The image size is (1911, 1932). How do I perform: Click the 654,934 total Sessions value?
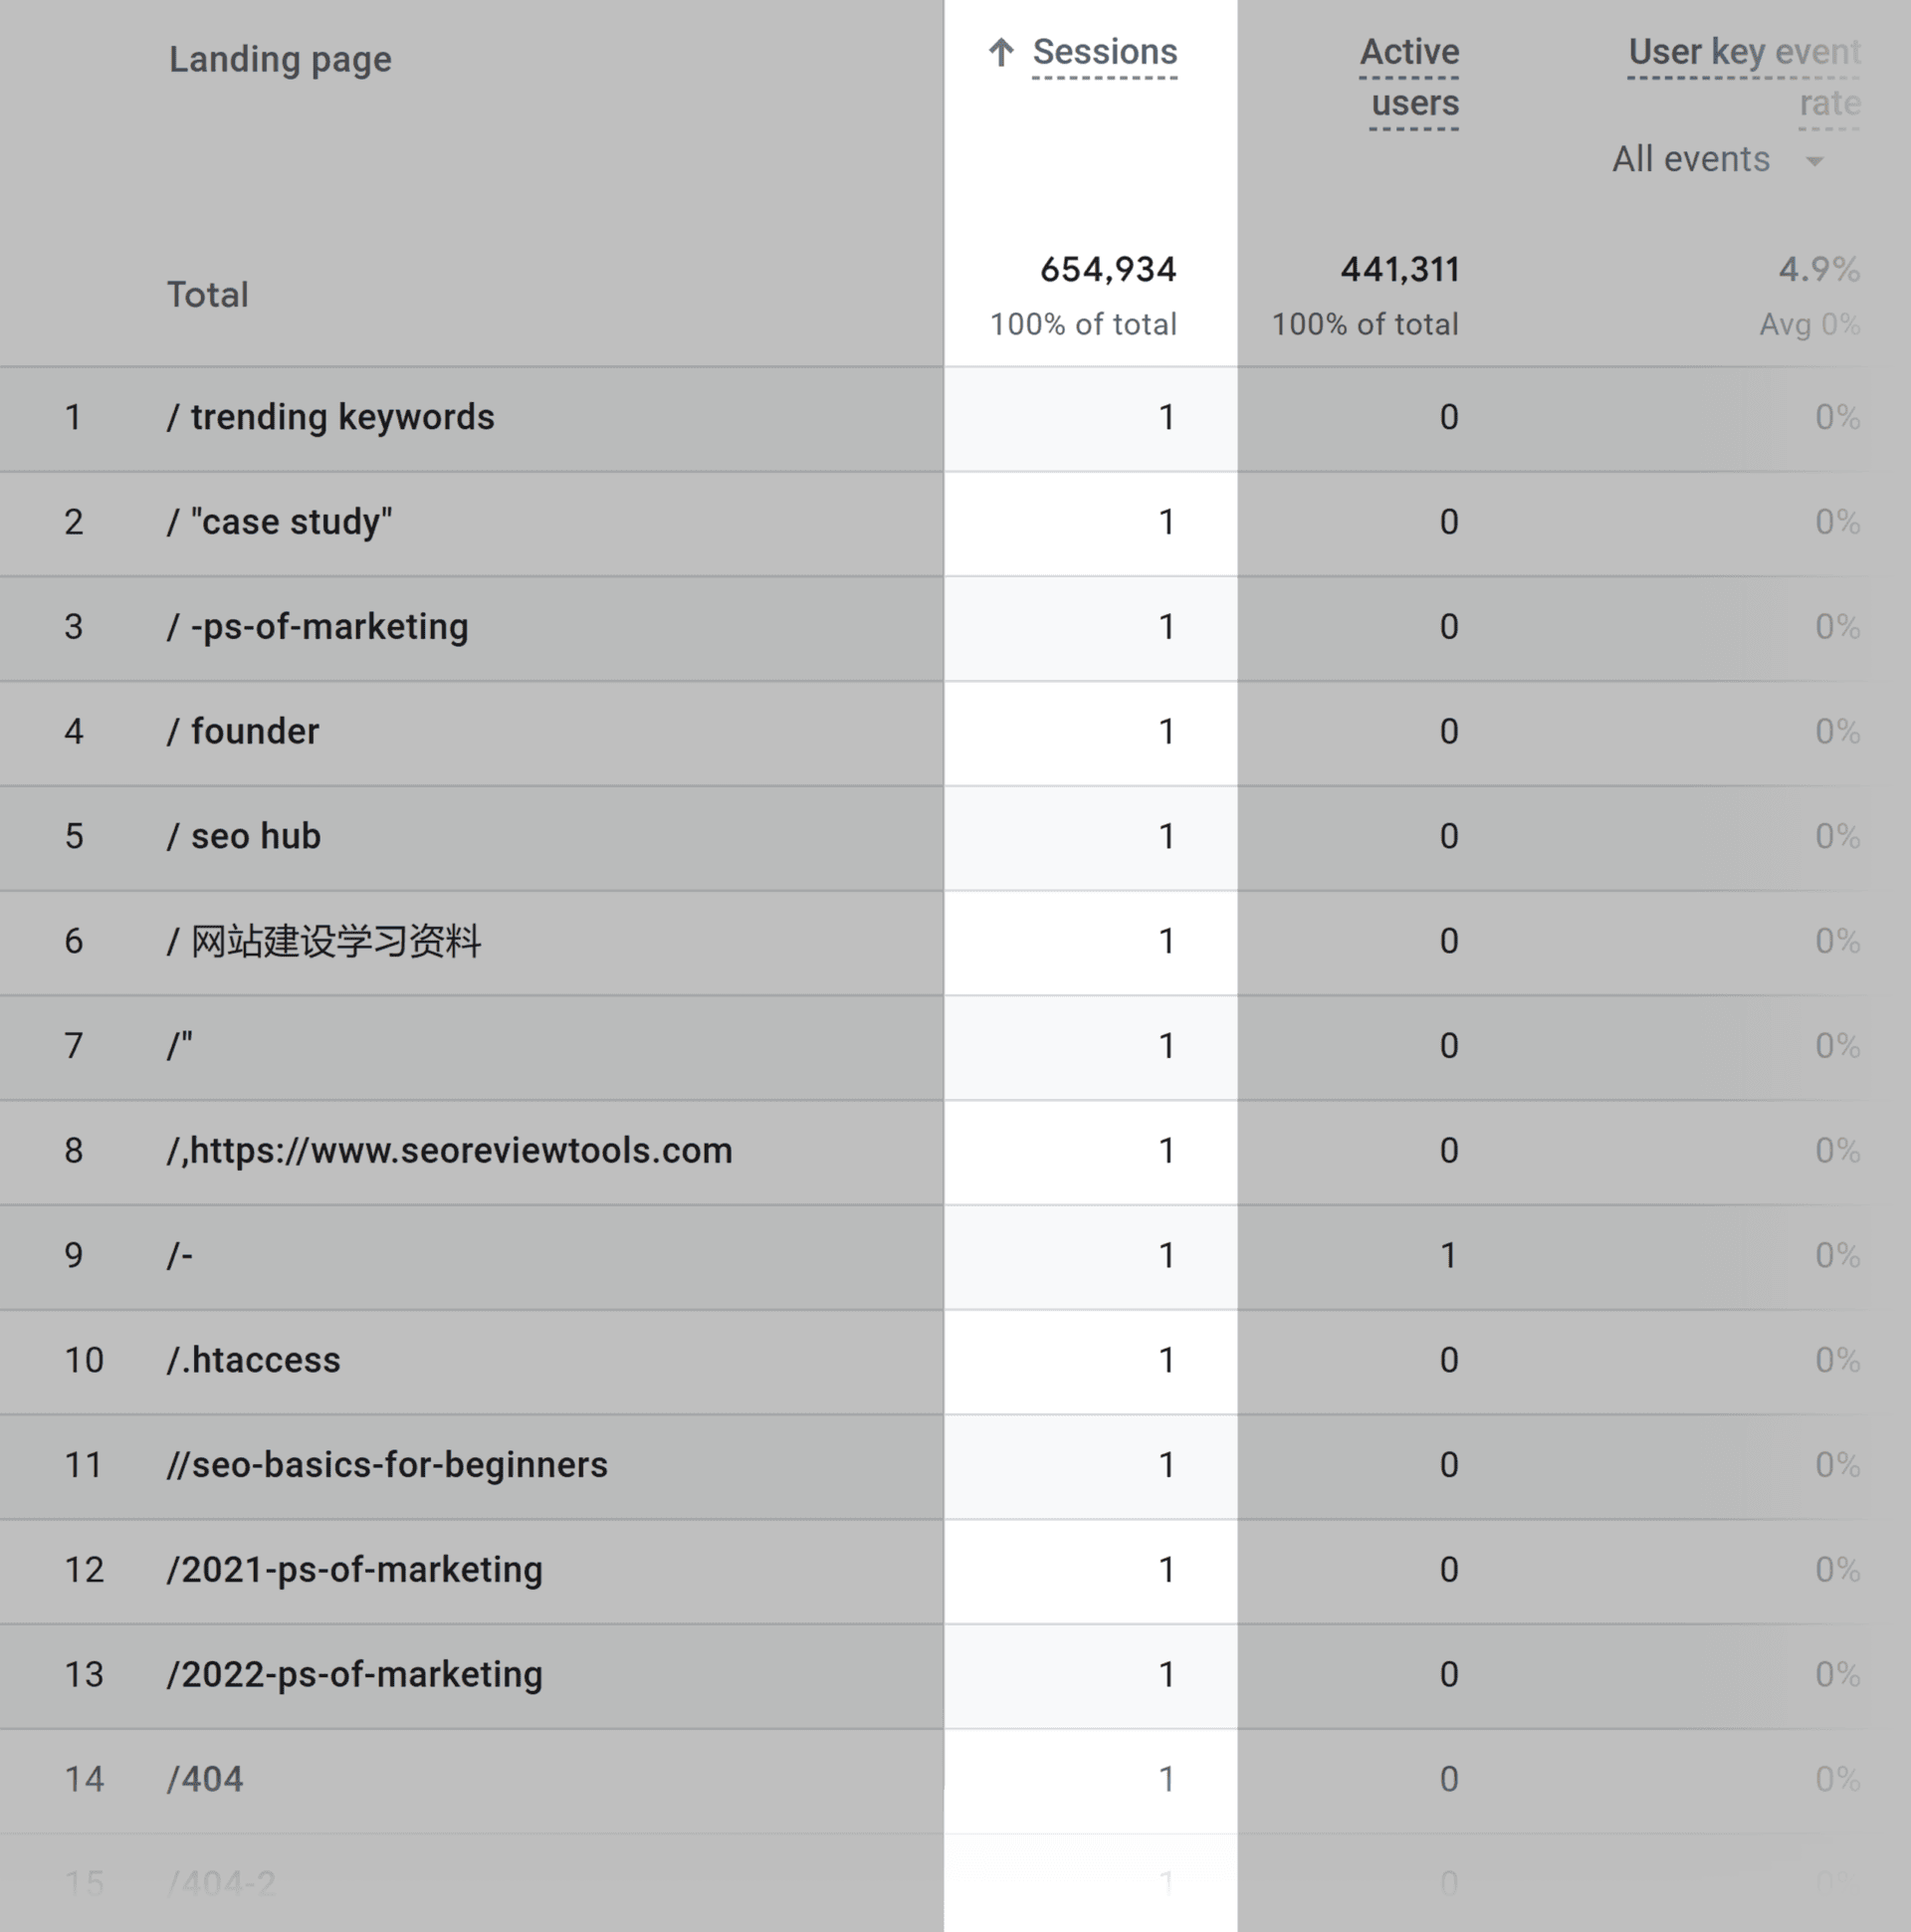[1108, 268]
